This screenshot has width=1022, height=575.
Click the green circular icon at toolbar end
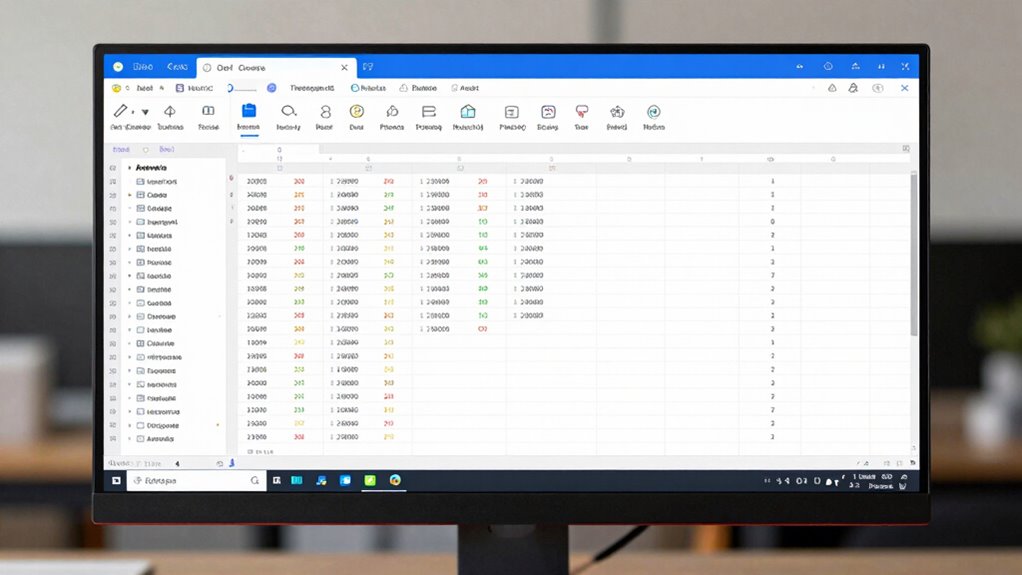pyautogui.click(x=653, y=112)
